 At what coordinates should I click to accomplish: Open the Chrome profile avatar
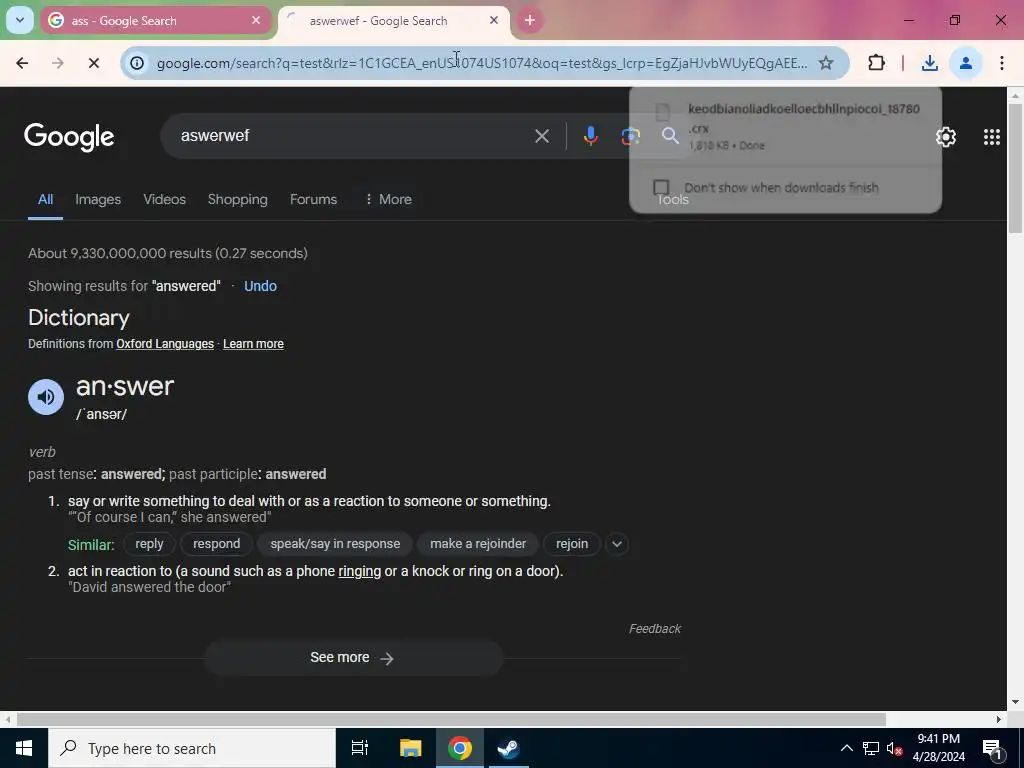pos(966,63)
